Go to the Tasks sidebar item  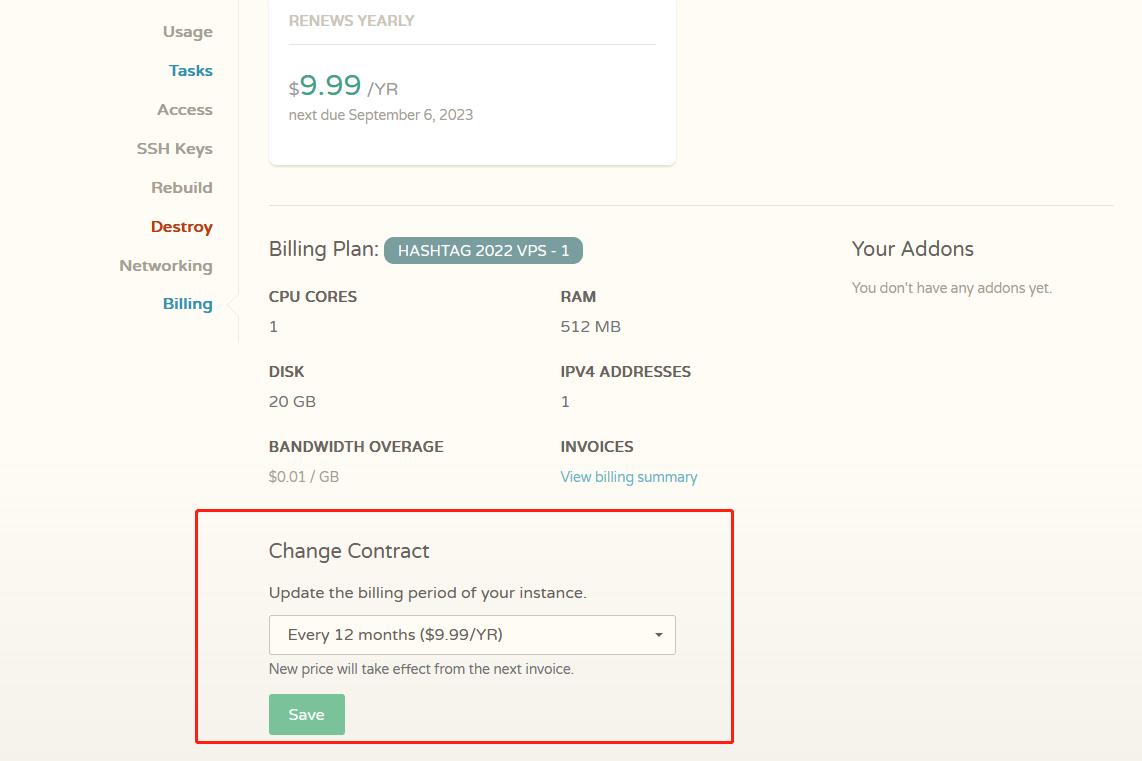pyautogui.click(x=190, y=71)
